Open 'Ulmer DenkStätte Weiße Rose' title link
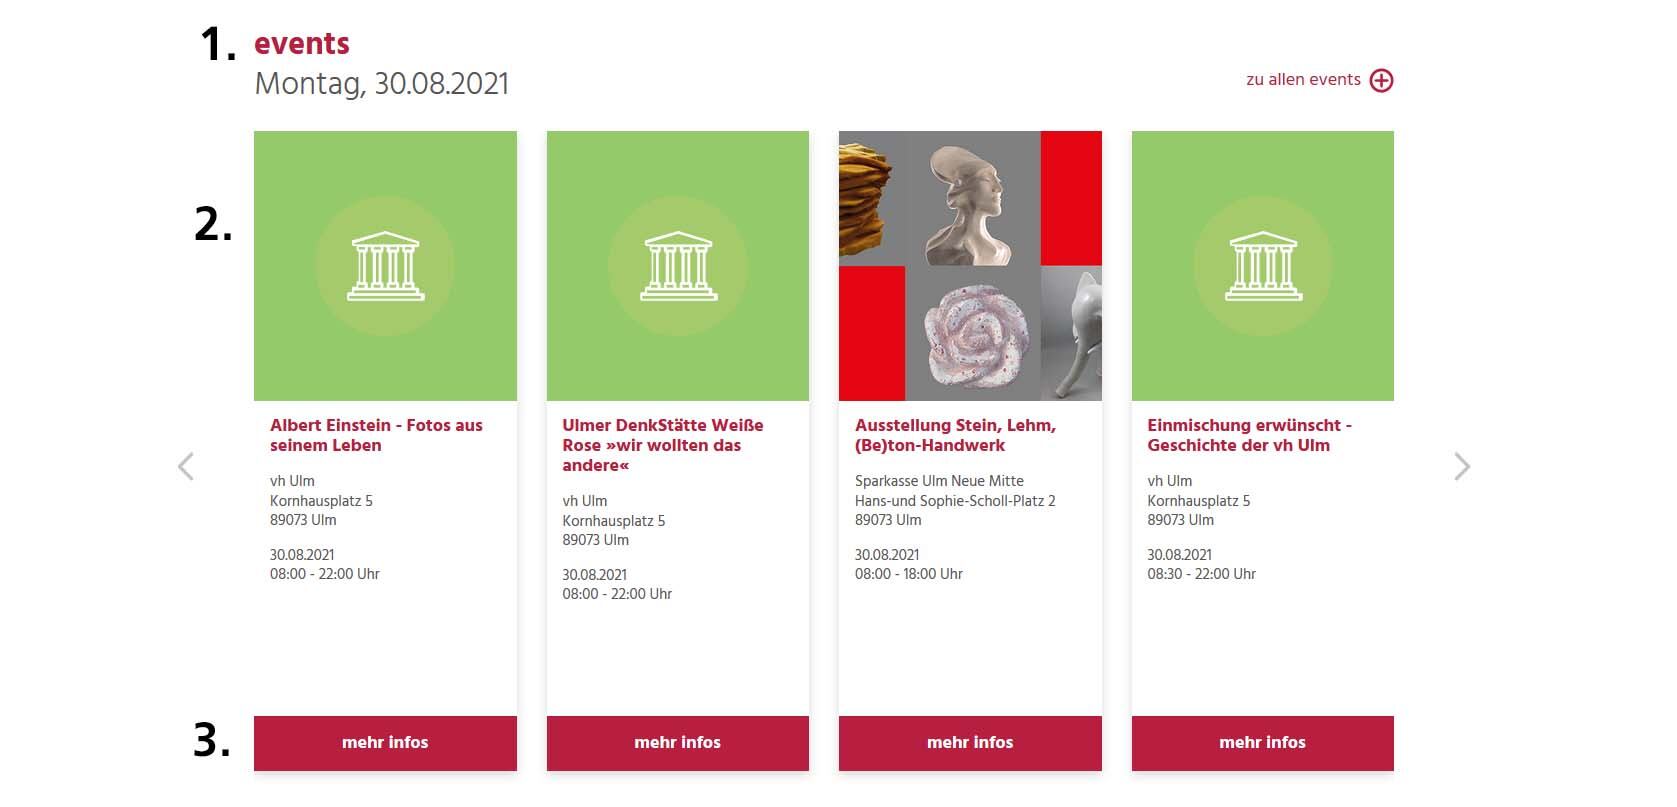This screenshot has width=1677, height=807. [x=662, y=445]
